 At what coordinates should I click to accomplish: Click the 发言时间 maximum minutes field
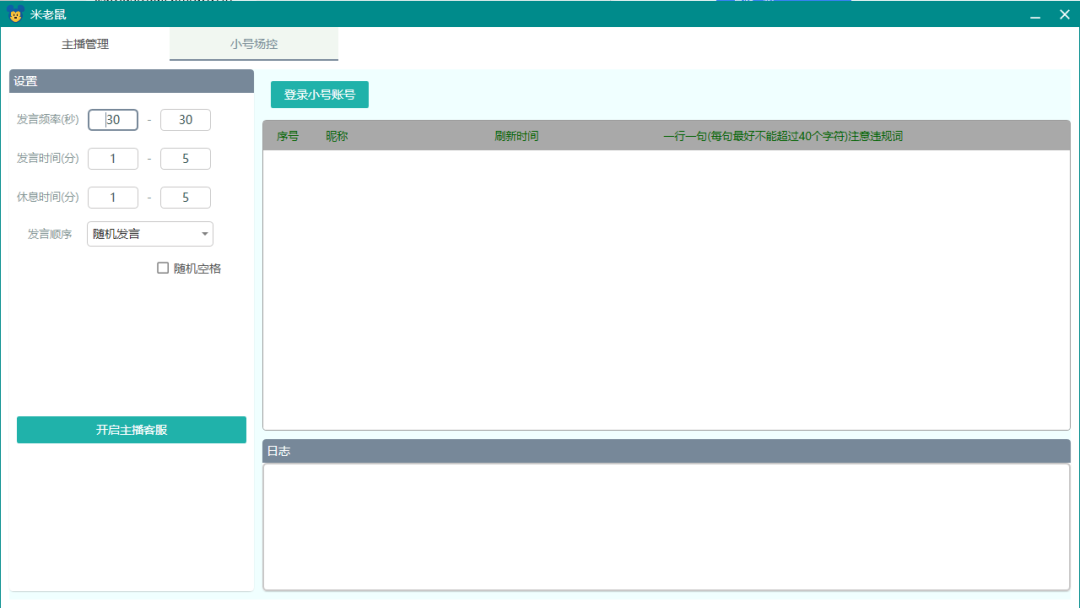185,159
